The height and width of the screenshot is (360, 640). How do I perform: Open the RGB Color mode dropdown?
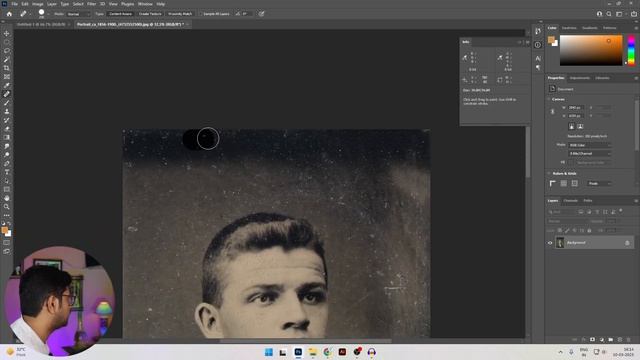590,145
